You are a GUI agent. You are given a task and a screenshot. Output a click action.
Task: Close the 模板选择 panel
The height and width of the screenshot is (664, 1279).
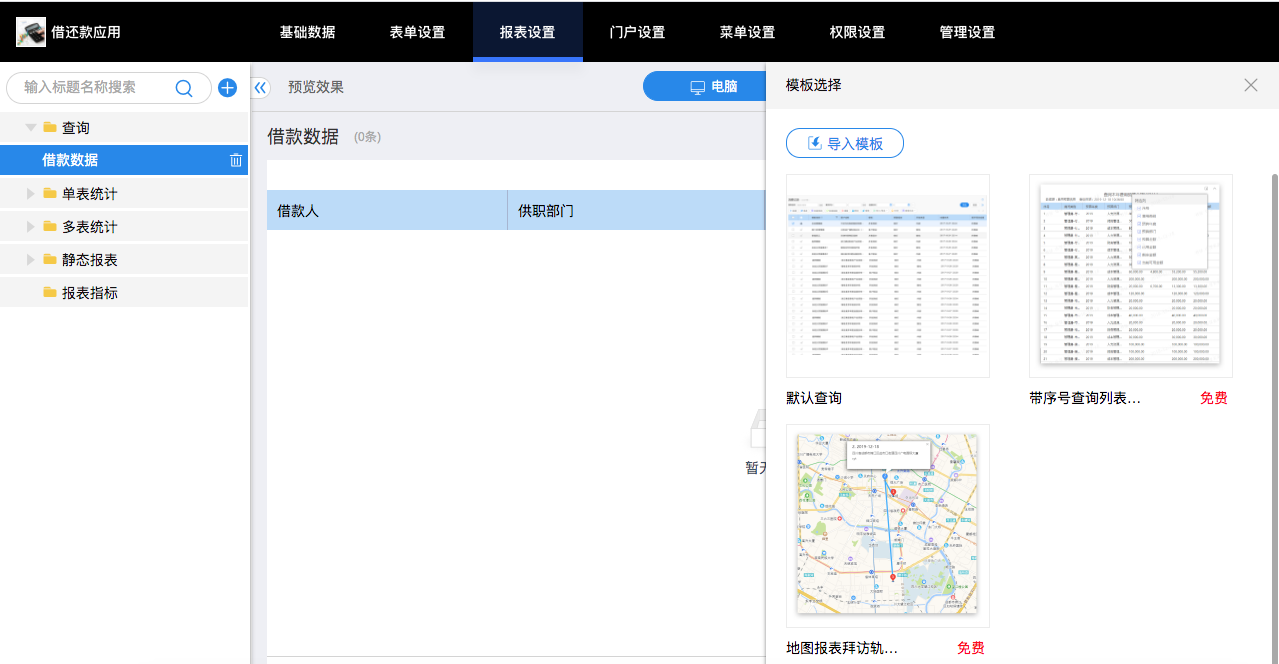coord(1251,85)
